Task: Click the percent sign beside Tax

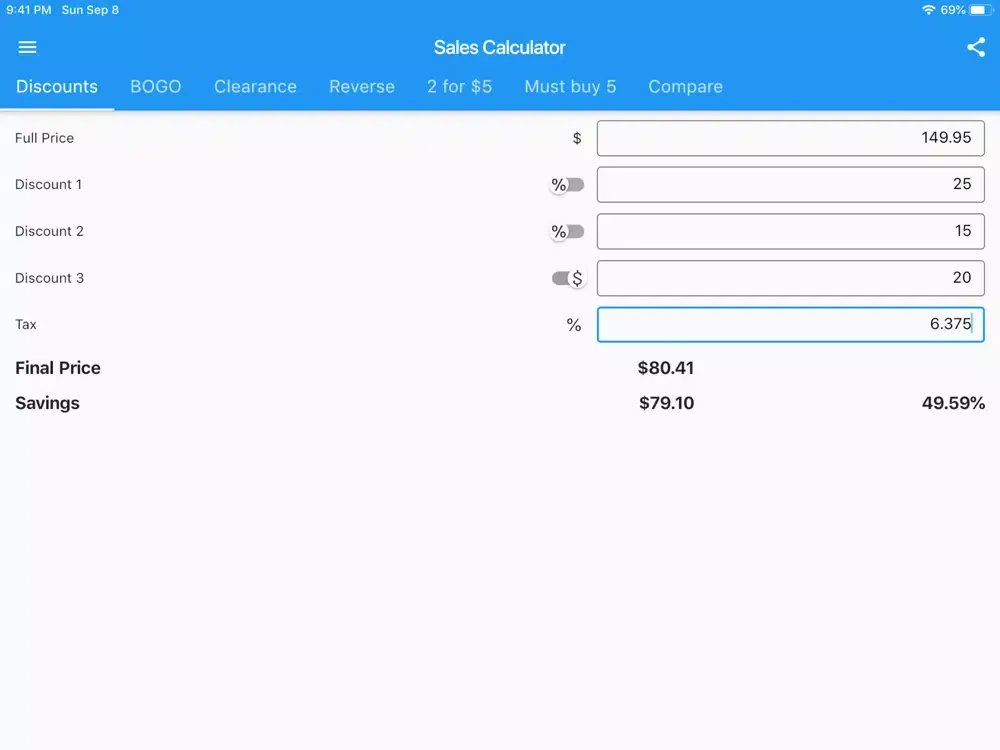Action: point(574,325)
